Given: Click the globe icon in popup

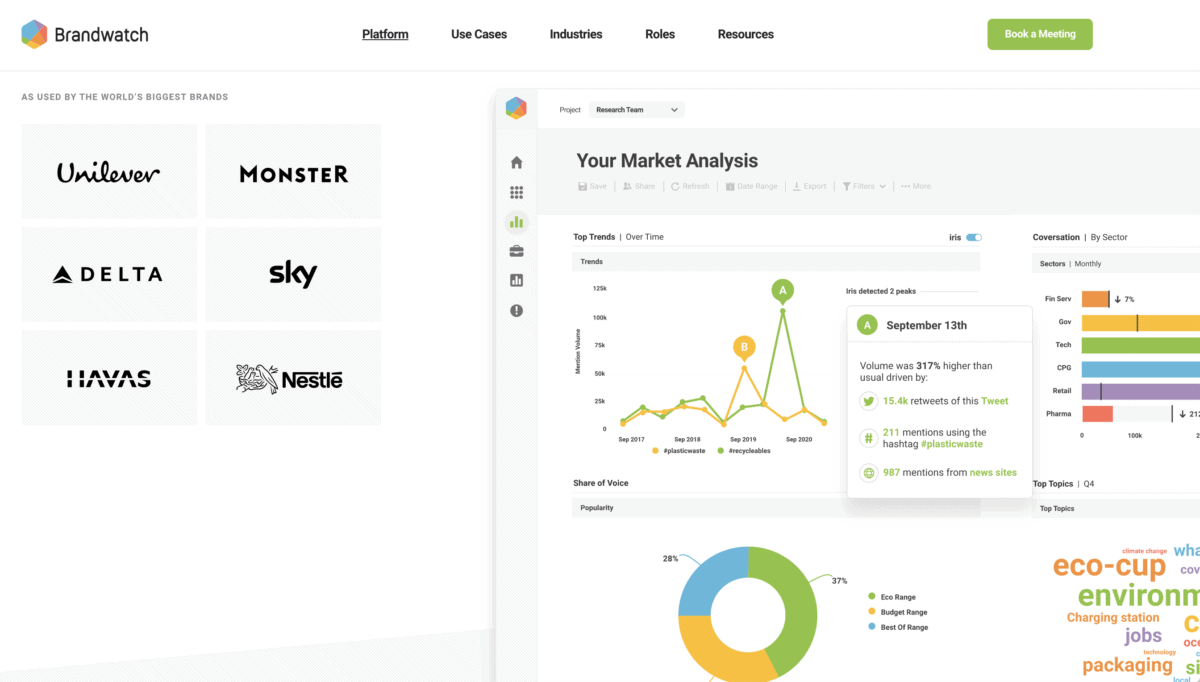Looking at the screenshot, I should click(x=869, y=472).
